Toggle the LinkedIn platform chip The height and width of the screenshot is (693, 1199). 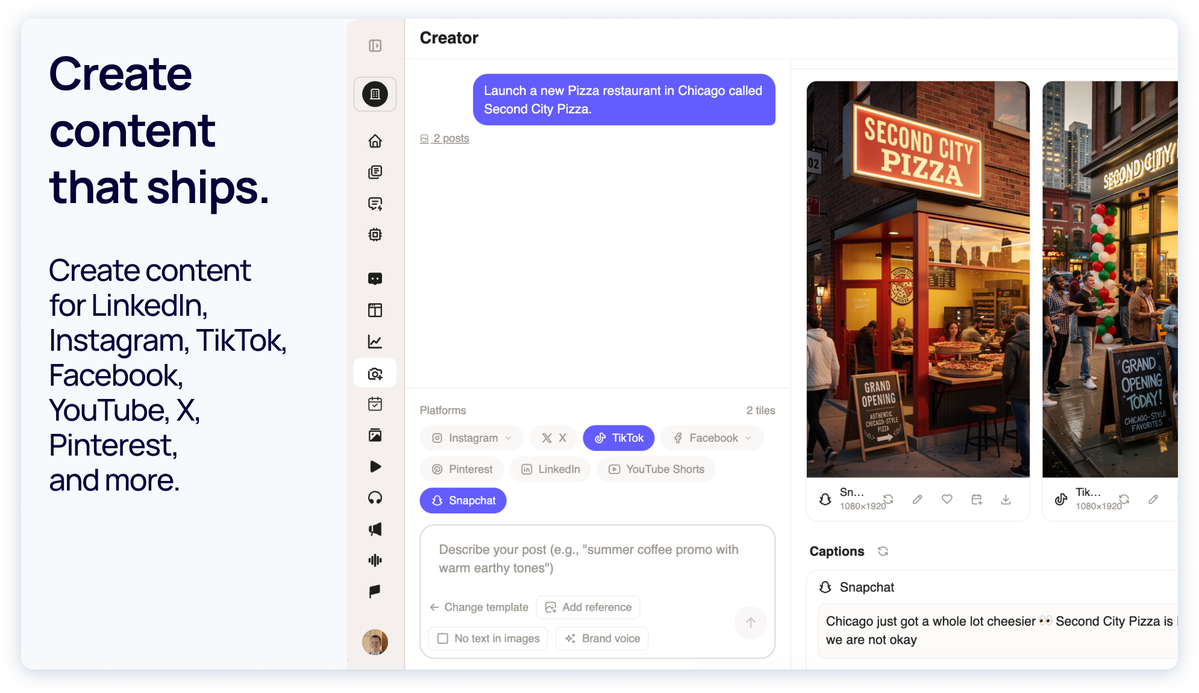[550, 469]
